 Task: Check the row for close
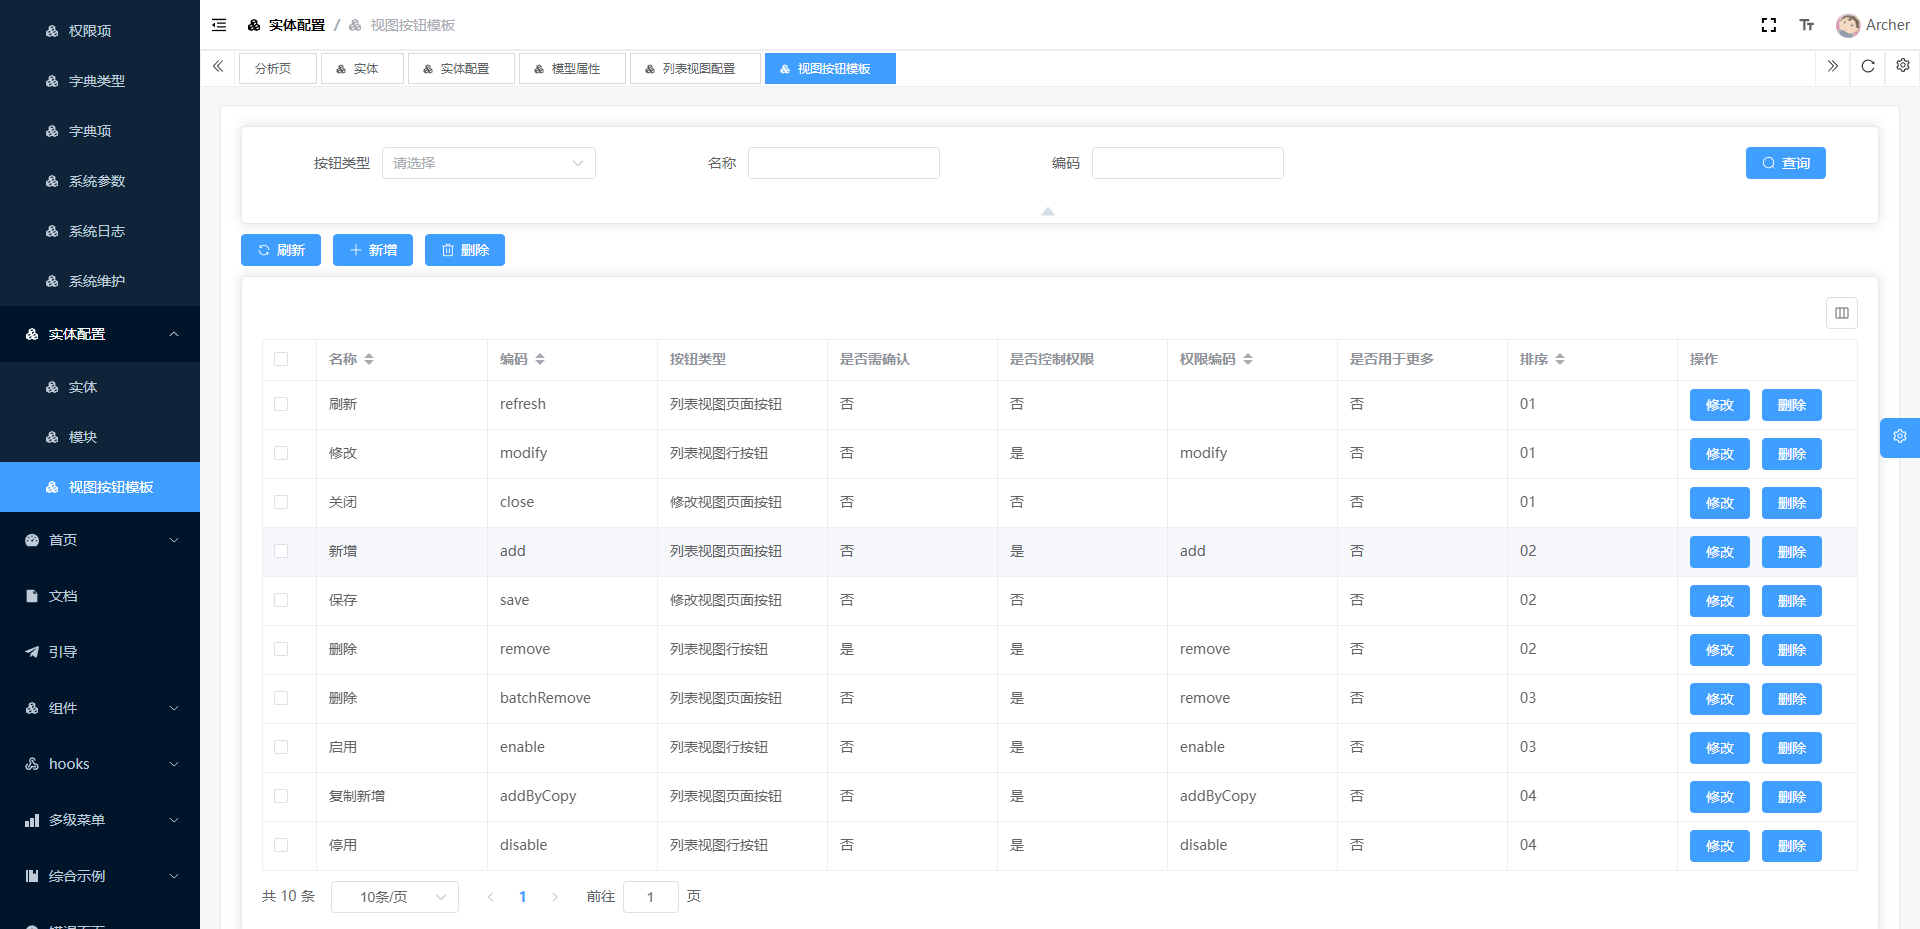pos(281,502)
